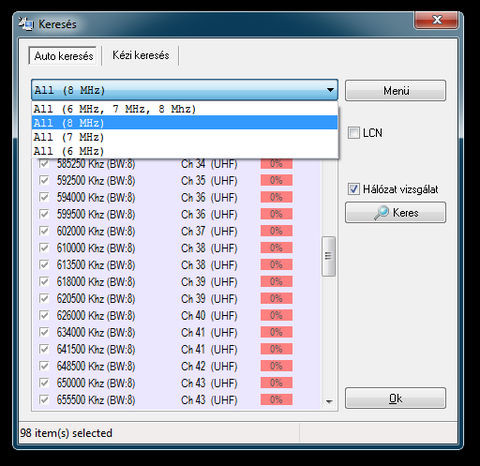Click 618000 Khz (BW:8) text
480x466 pixels.
pos(96,282)
